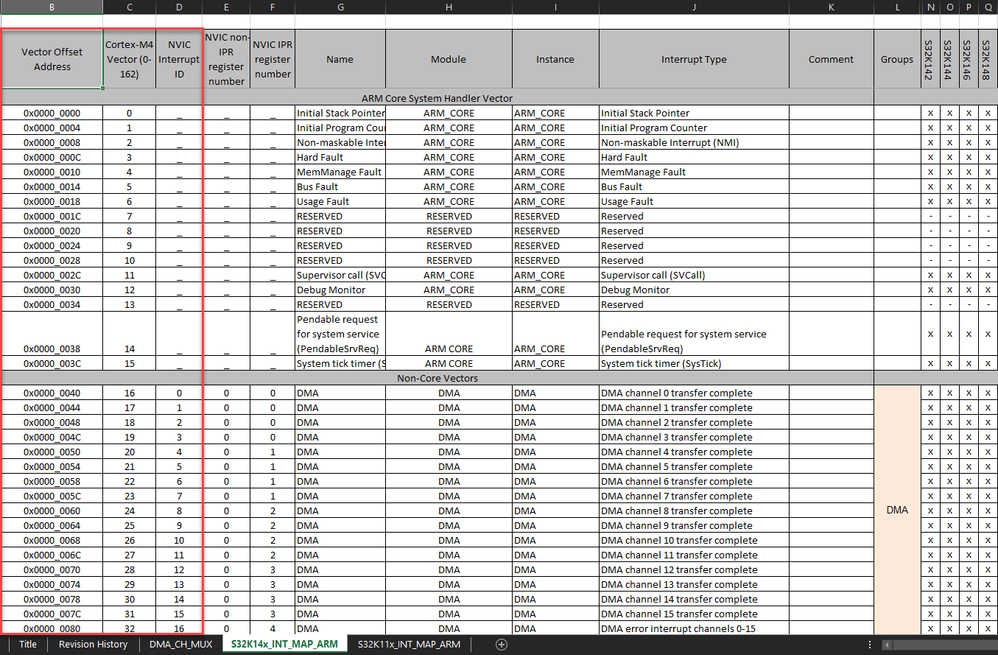Click the Interrupt Type header cell
998x655 pixels.
694,59
